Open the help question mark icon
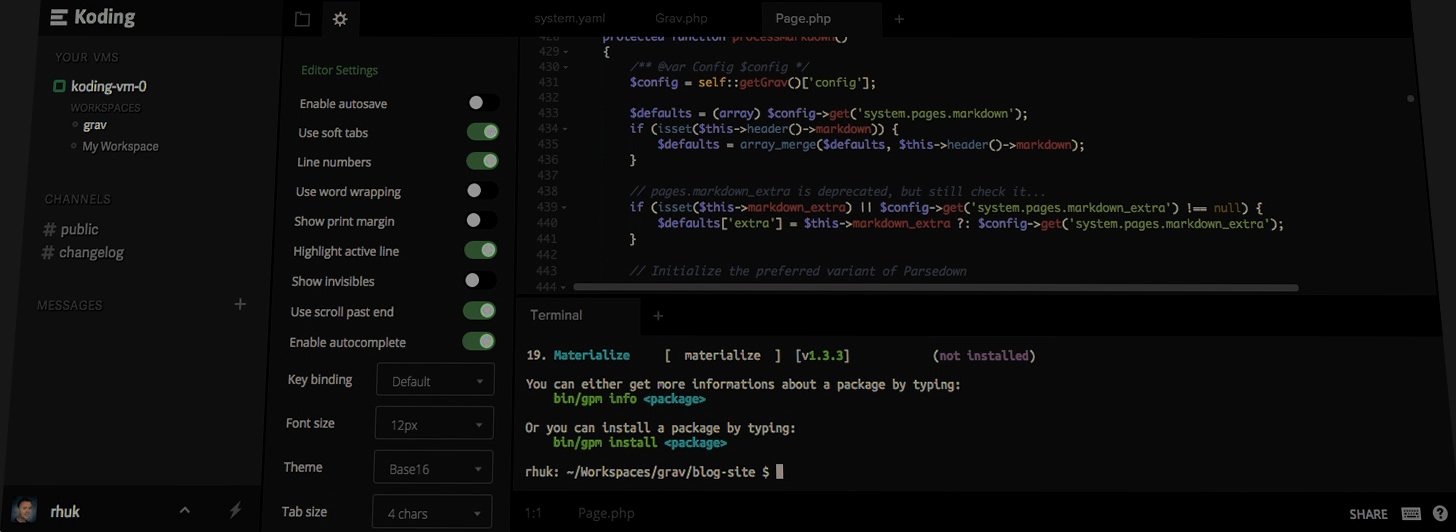This screenshot has width=1456, height=532. [1440, 513]
